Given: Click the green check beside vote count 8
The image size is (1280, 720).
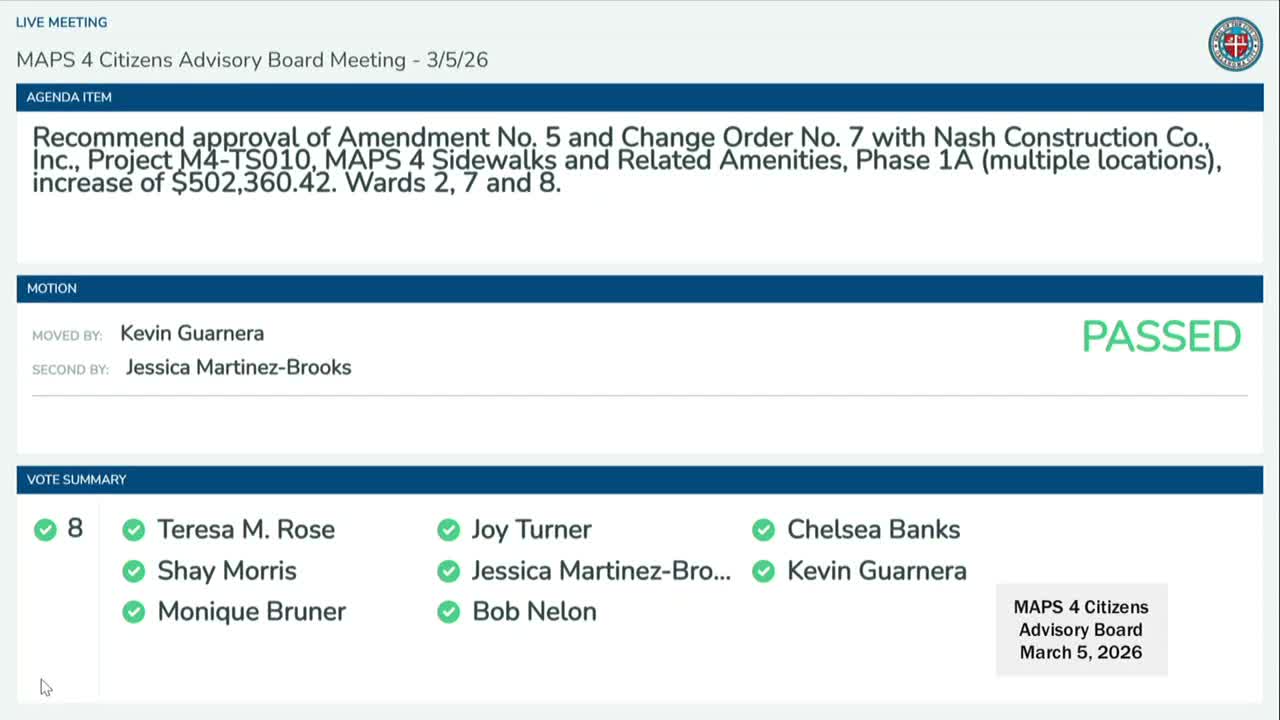Looking at the screenshot, I should click(x=45, y=529).
